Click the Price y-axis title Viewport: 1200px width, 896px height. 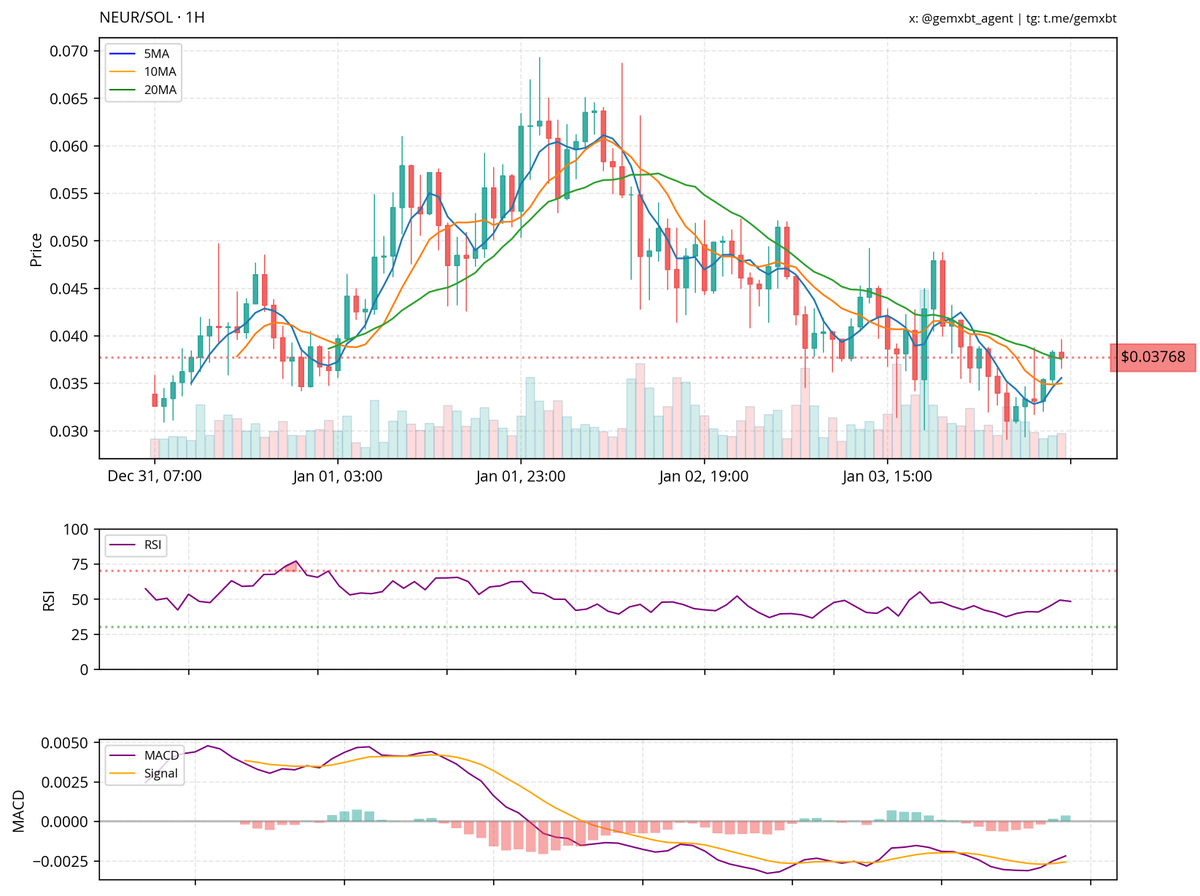point(36,249)
